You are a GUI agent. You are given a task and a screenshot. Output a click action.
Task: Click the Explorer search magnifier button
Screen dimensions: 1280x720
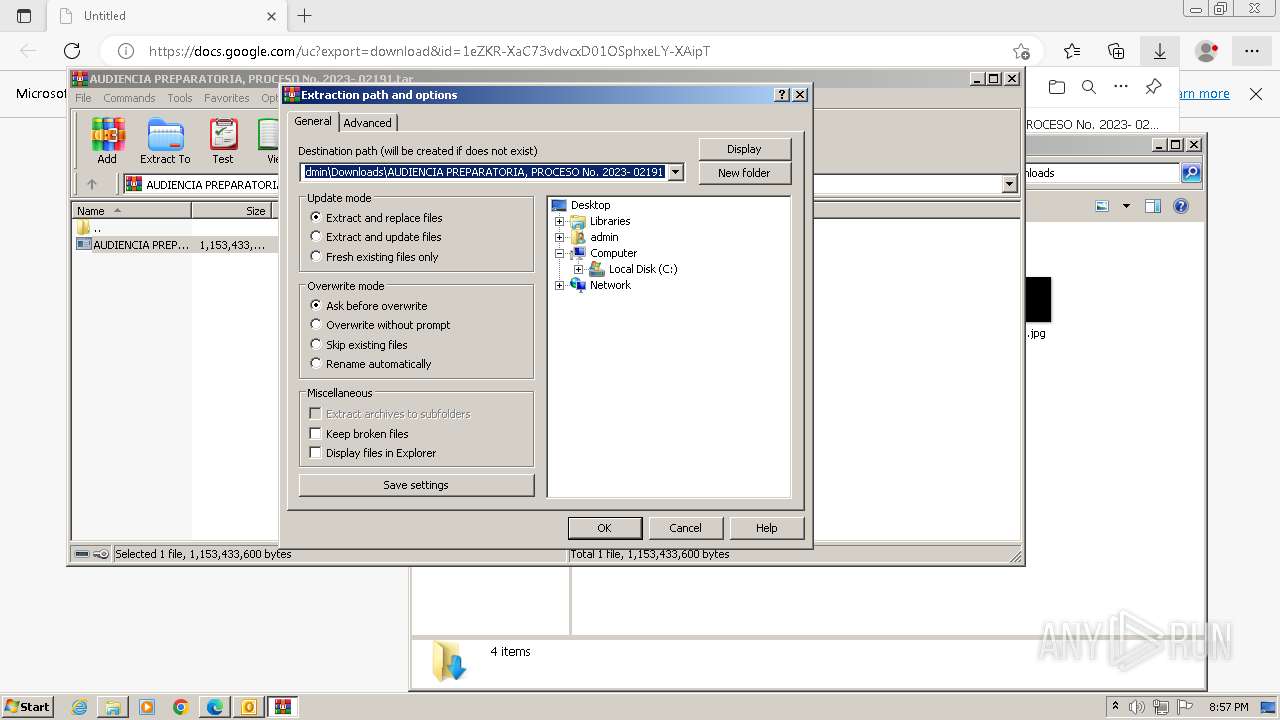click(x=1190, y=173)
